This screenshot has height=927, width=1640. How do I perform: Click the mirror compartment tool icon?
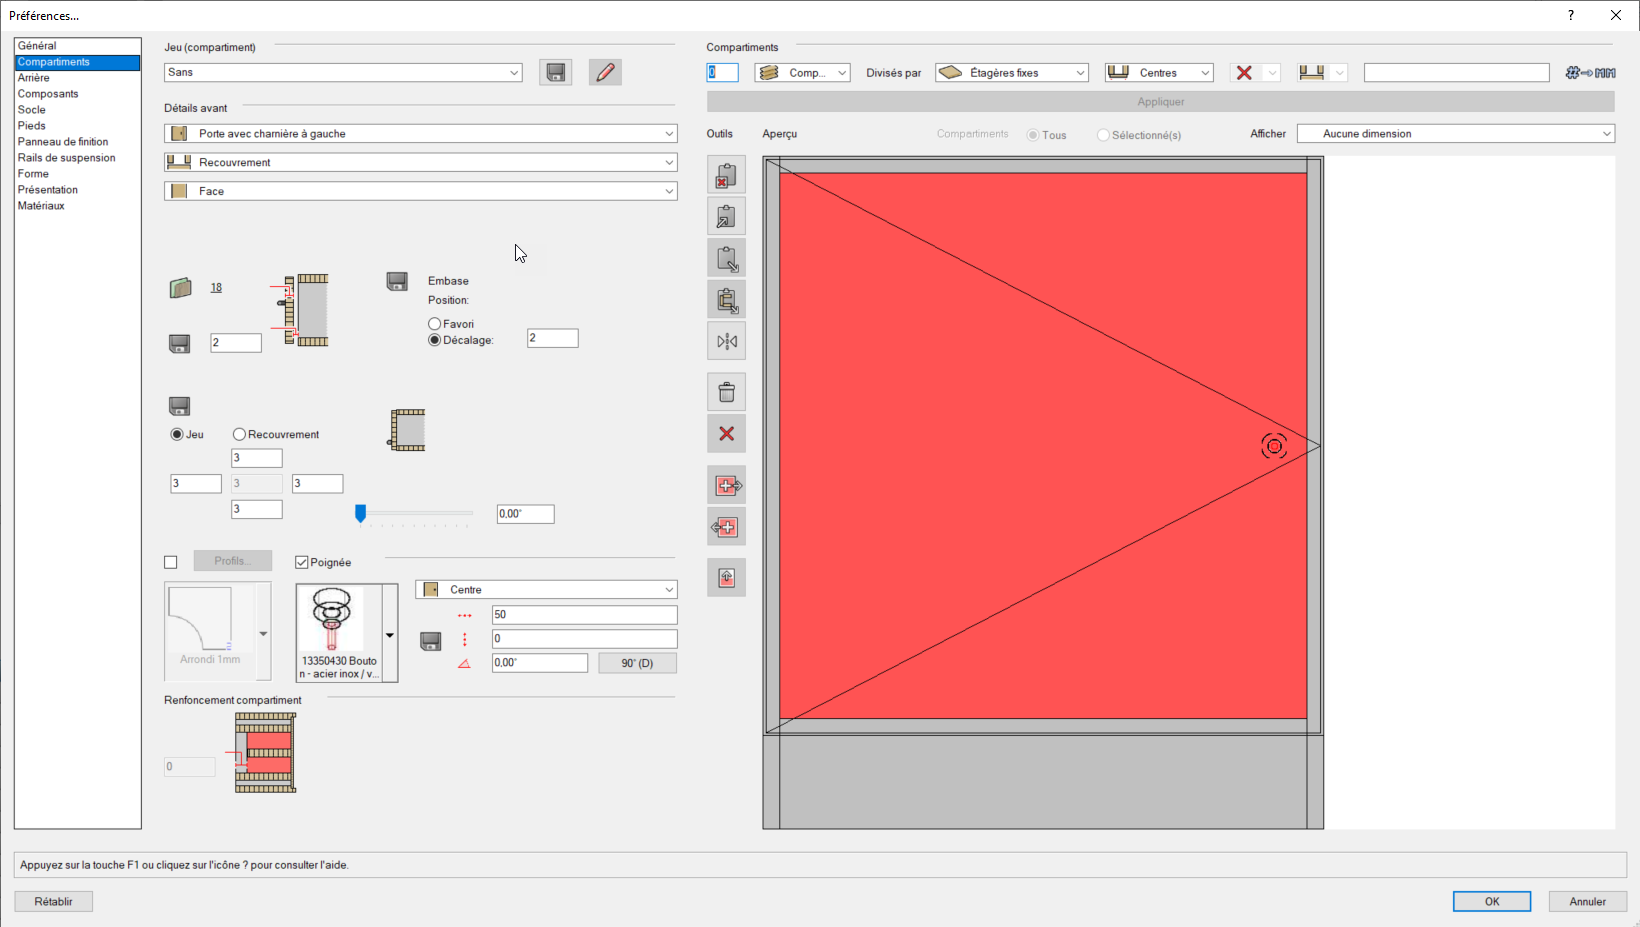(727, 342)
